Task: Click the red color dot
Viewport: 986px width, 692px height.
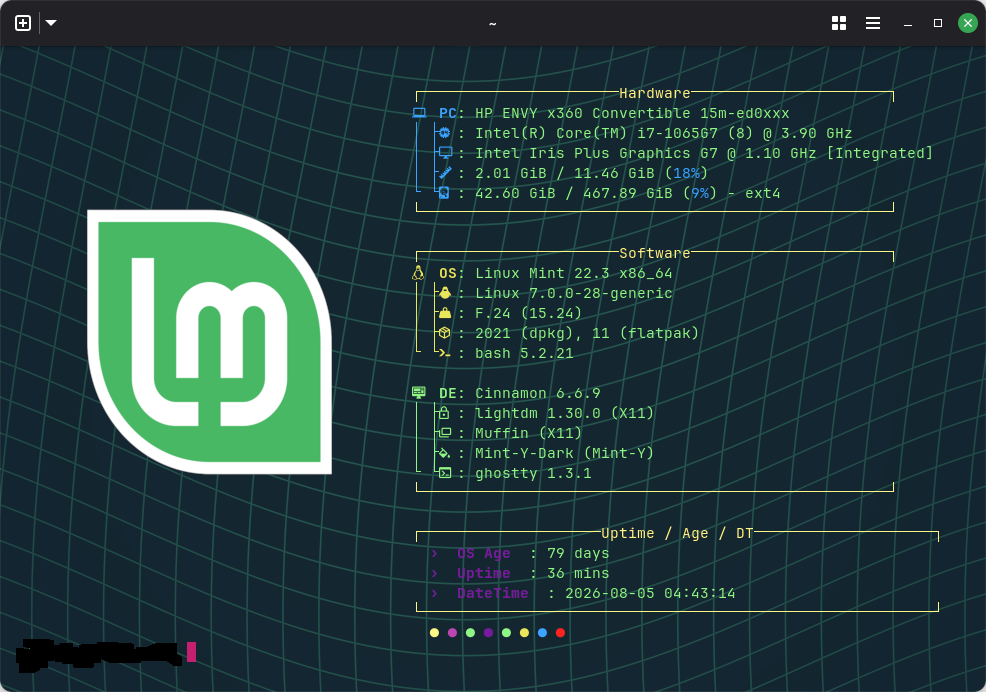Action: 560,633
